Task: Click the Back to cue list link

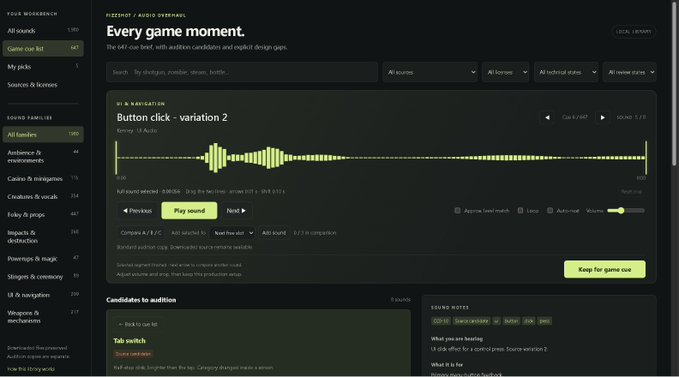Action: [138, 324]
